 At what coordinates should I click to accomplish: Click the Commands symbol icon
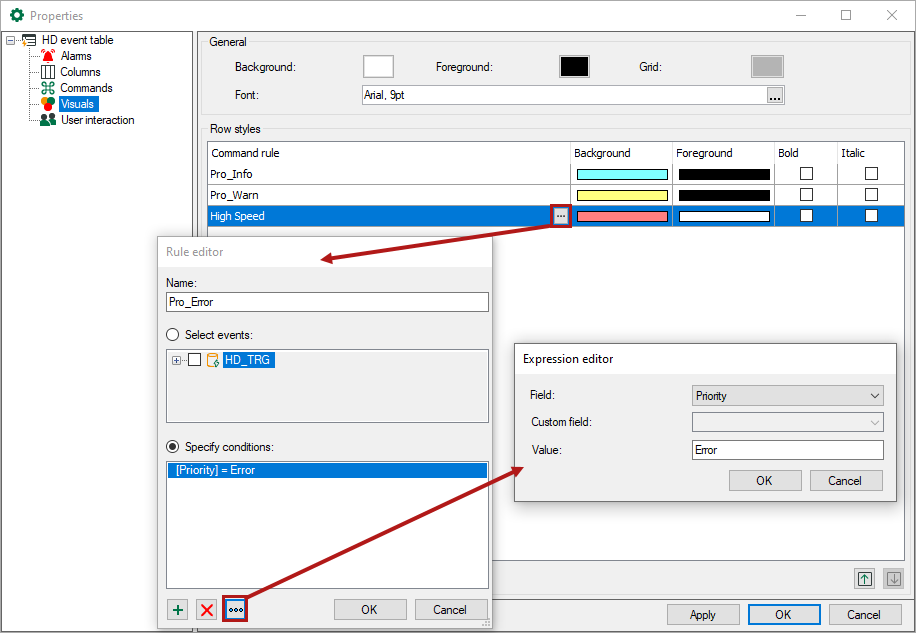pyautogui.click(x=48, y=88)
